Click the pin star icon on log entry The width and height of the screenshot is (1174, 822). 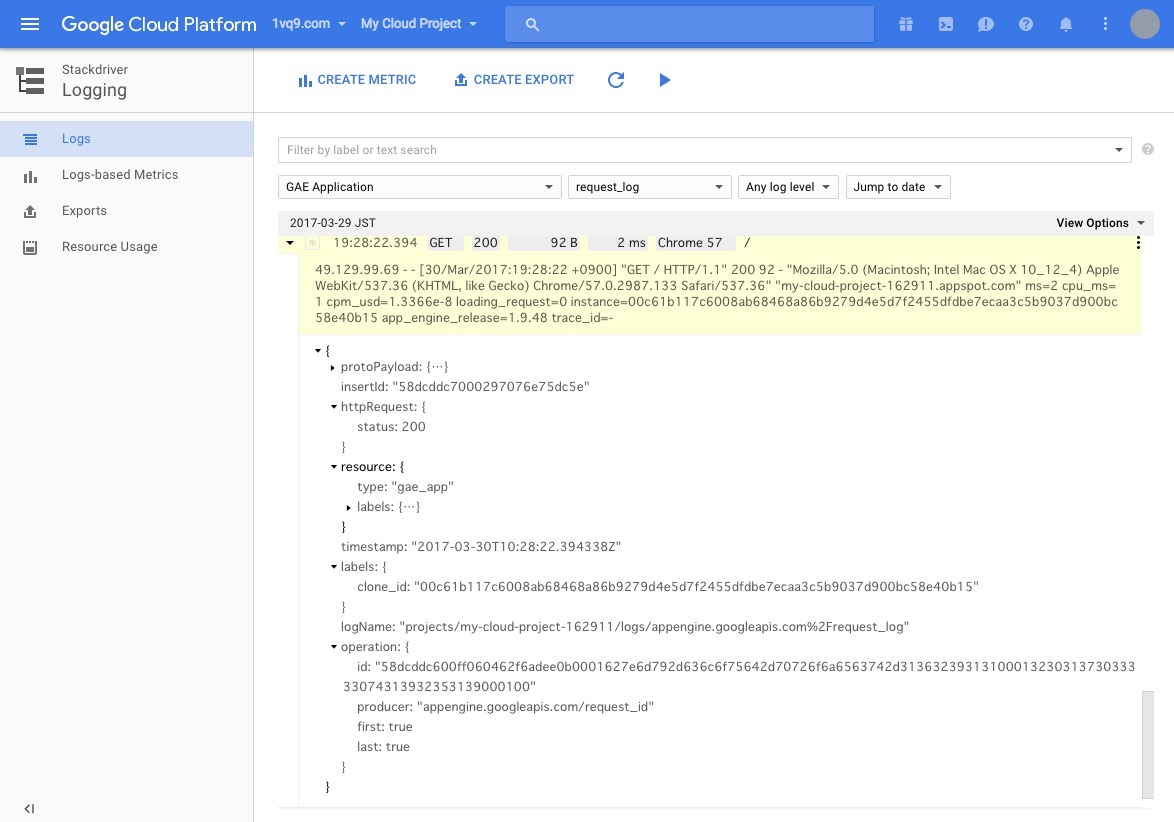(x=313, y=243)
